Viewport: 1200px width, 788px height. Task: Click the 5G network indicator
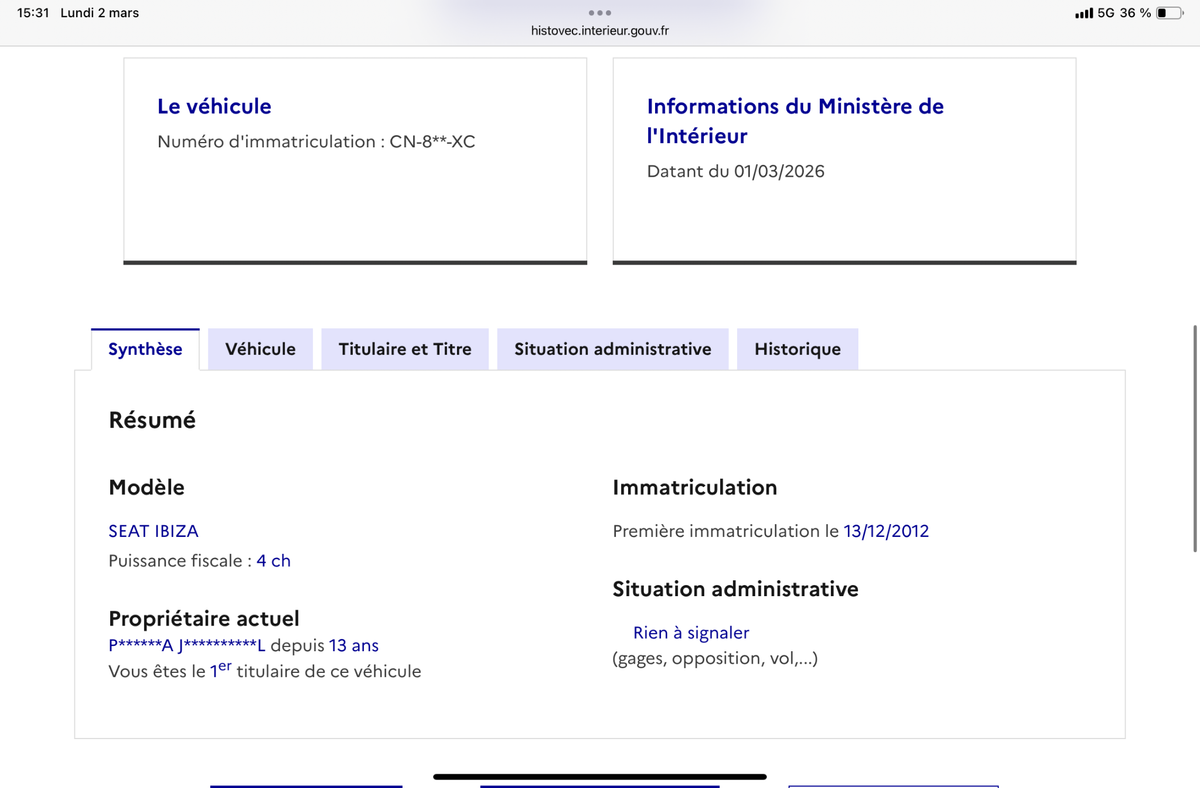click(x=1106, y=13)
